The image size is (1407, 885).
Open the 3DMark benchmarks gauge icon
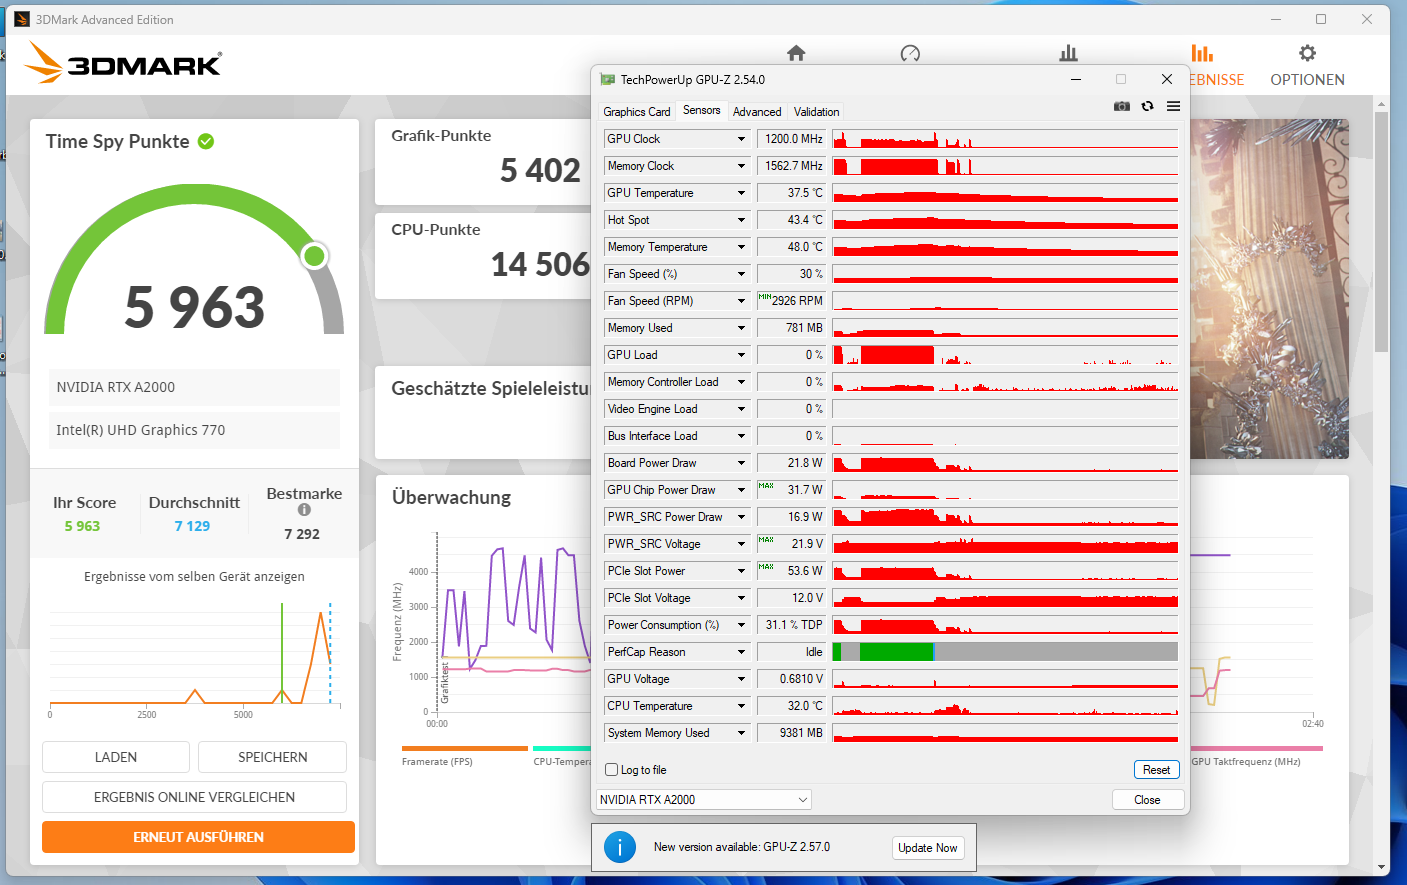click(910, 53)
